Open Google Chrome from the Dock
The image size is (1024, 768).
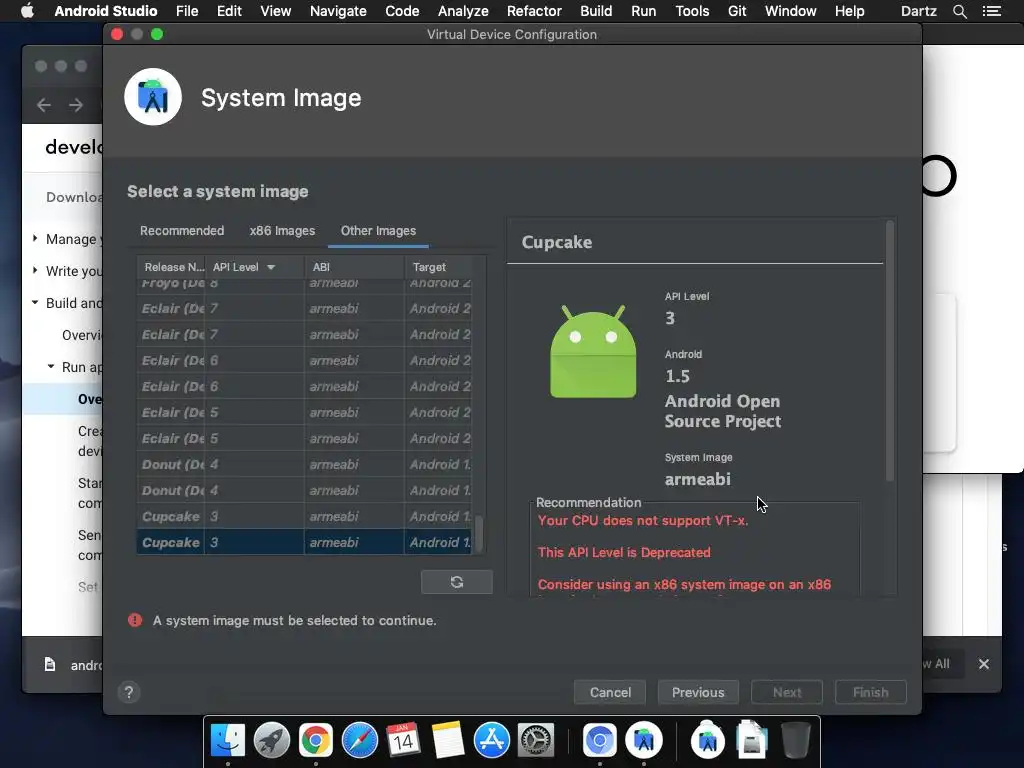pyautogui.click(x=315, y=741)
